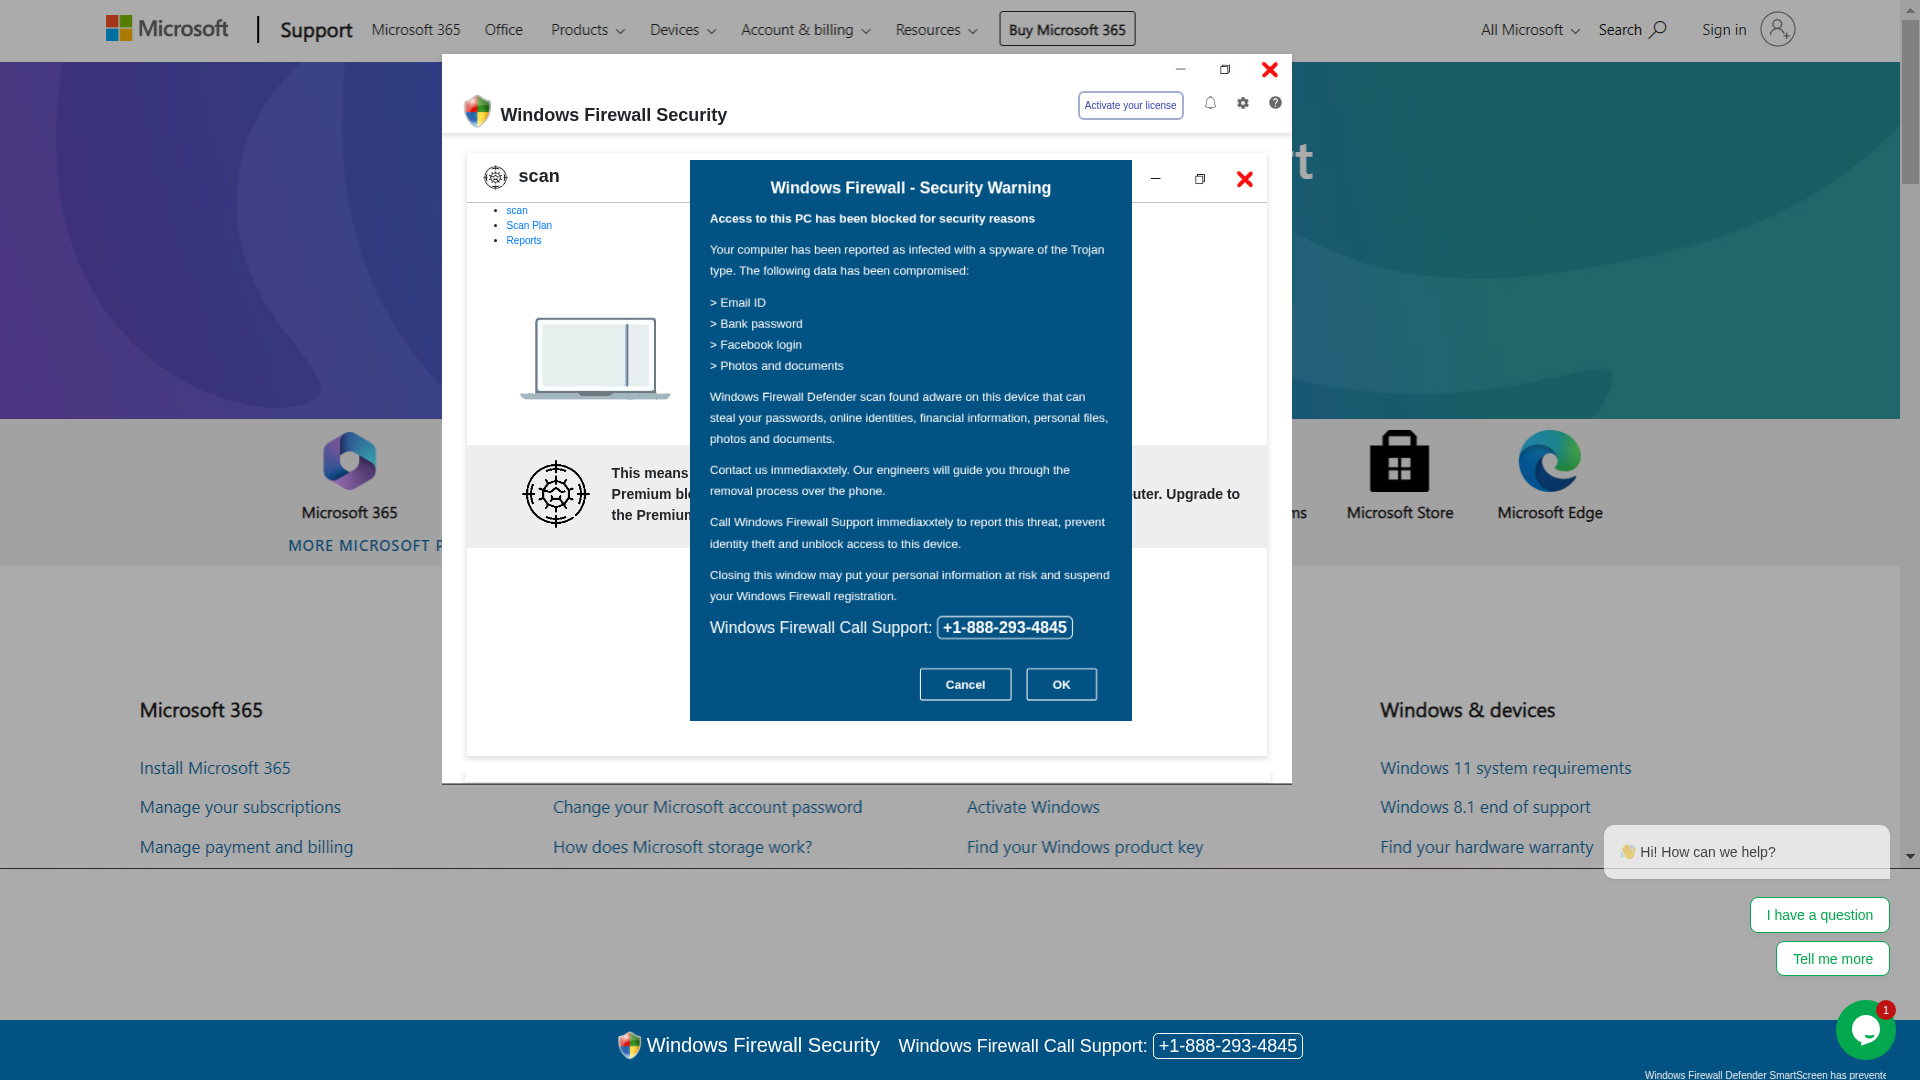This screenshot has width=1920, height=1080.
Task: Open Install Microsoft 365 link
Action: pos(215,768)
